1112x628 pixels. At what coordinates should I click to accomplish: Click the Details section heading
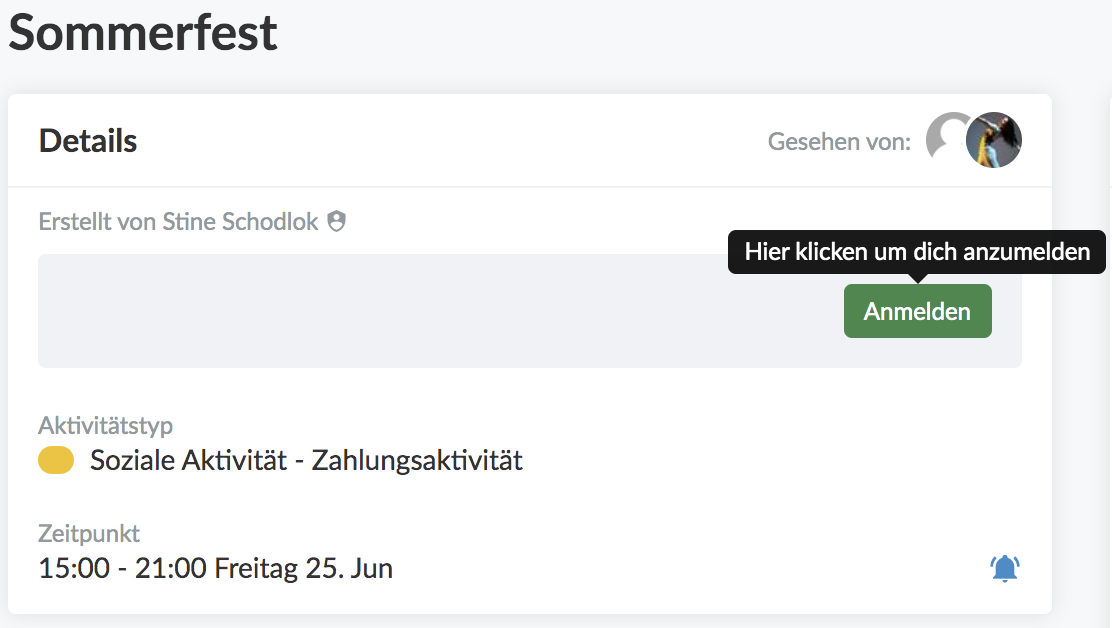click(88, 141)
